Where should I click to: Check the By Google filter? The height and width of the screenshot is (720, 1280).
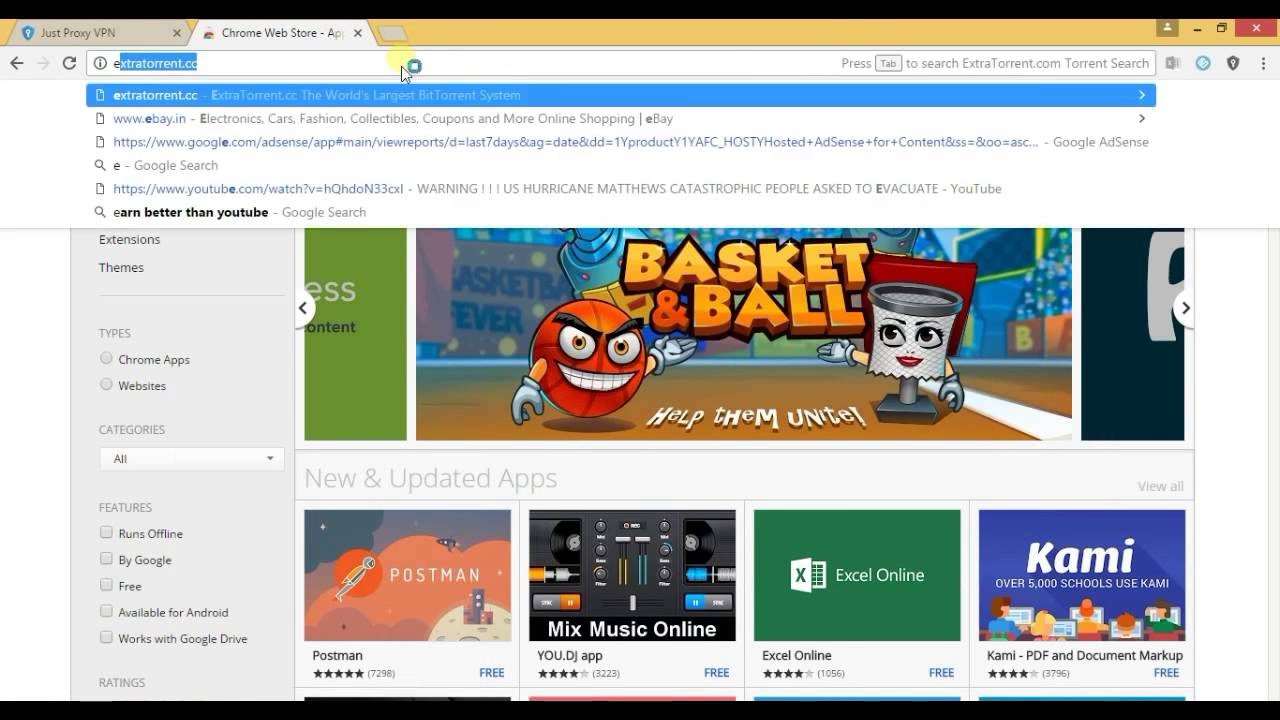click(x=106, y=558)
